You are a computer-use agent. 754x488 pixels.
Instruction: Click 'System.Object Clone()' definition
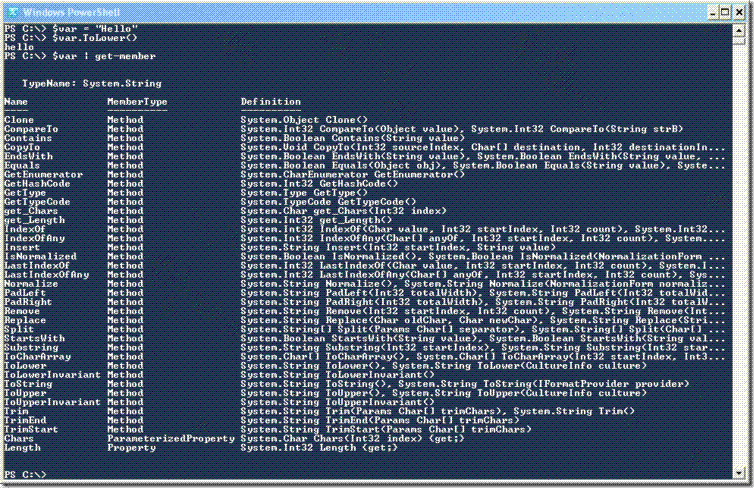click(x=304, y=120)
